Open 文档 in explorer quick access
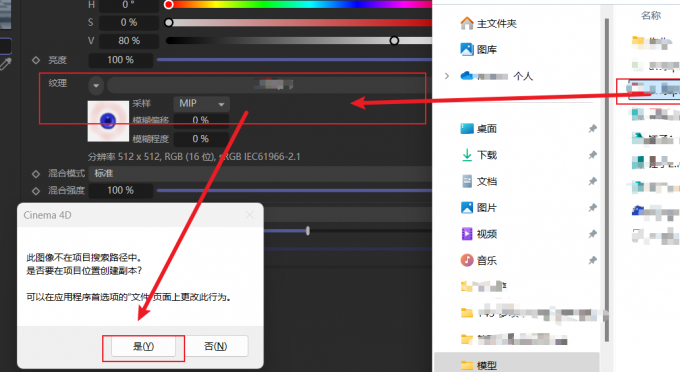Viewport: 680px width, 372px height. (478, 181)
